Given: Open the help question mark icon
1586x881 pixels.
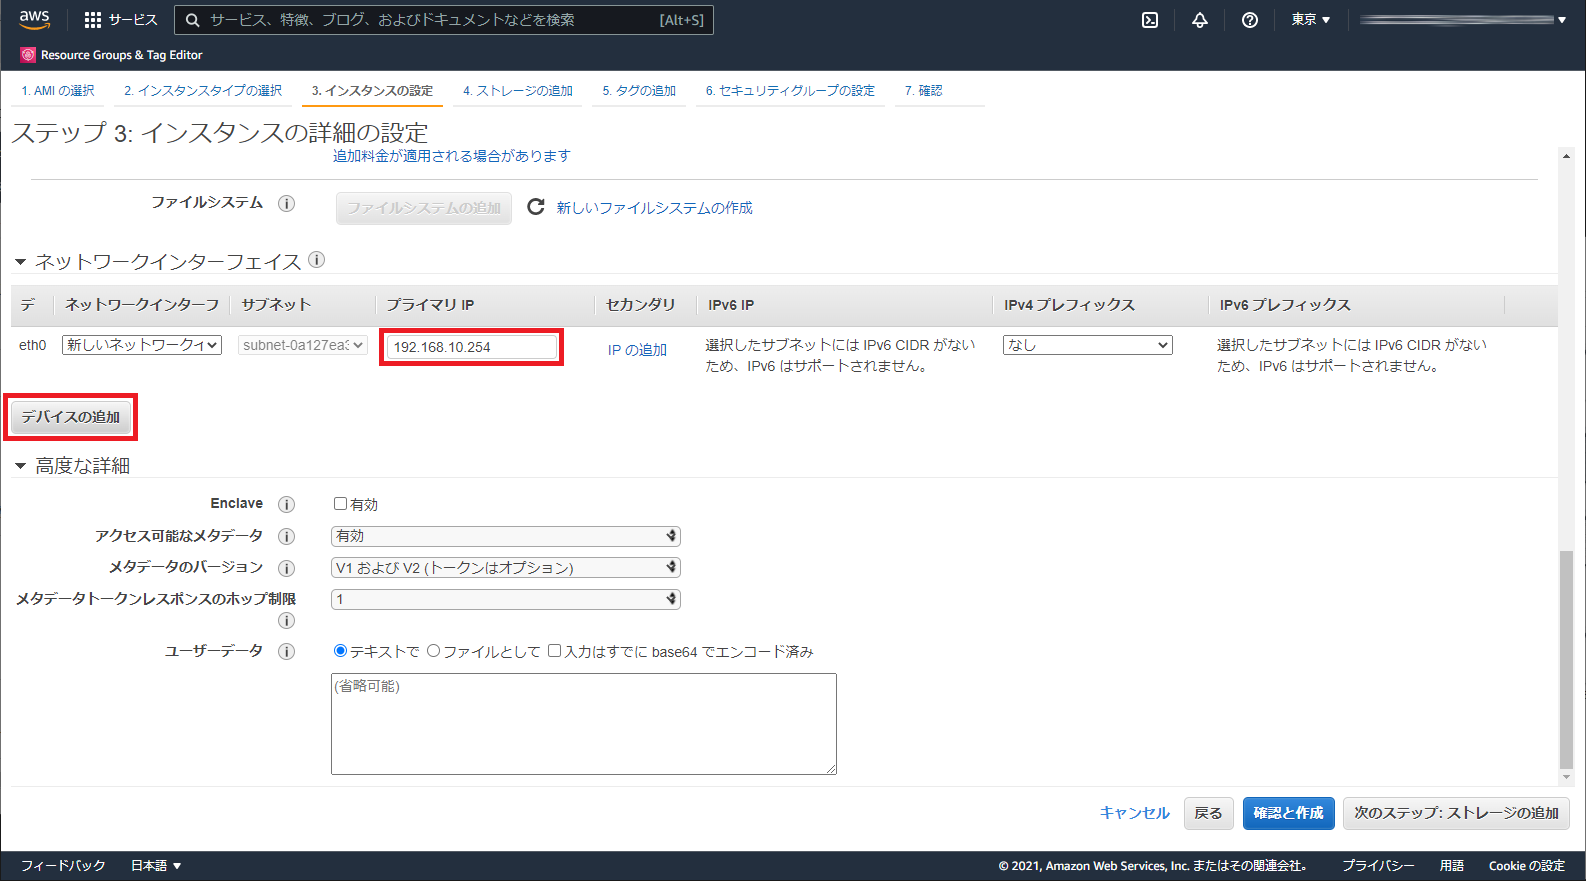Looking at the screenshot, I should click(1250, 20).
